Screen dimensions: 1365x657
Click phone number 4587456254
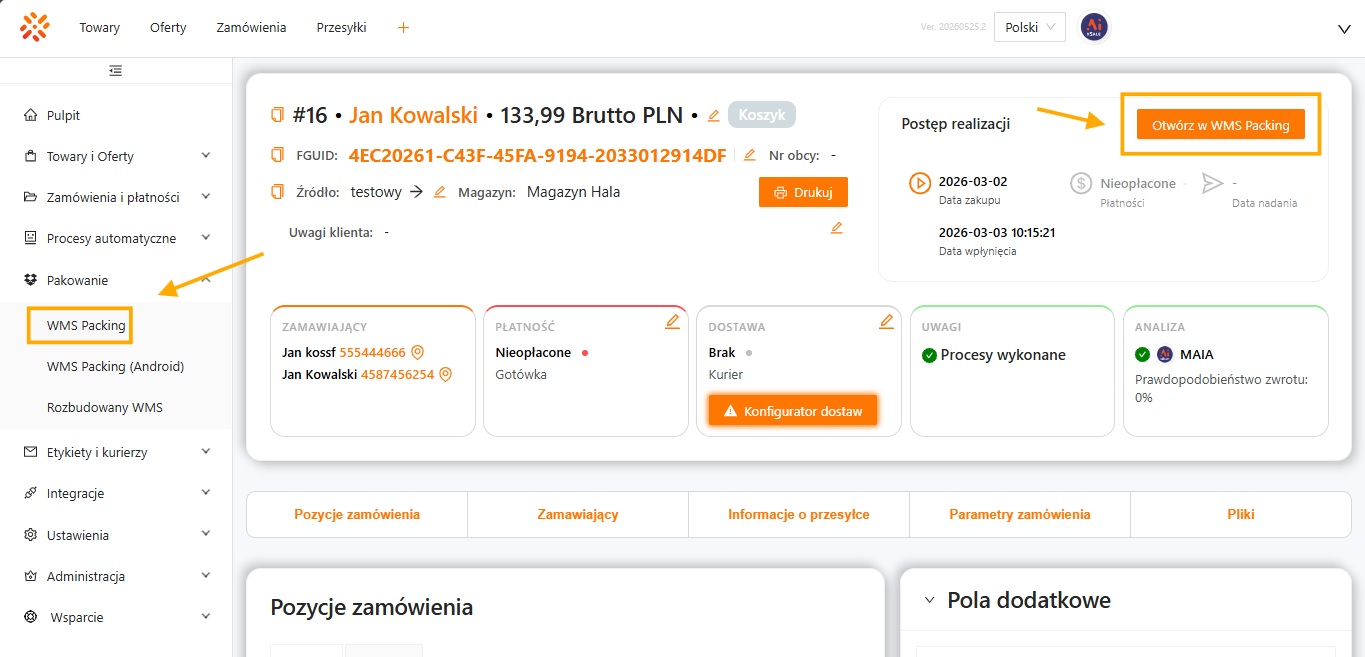(398, 375)
